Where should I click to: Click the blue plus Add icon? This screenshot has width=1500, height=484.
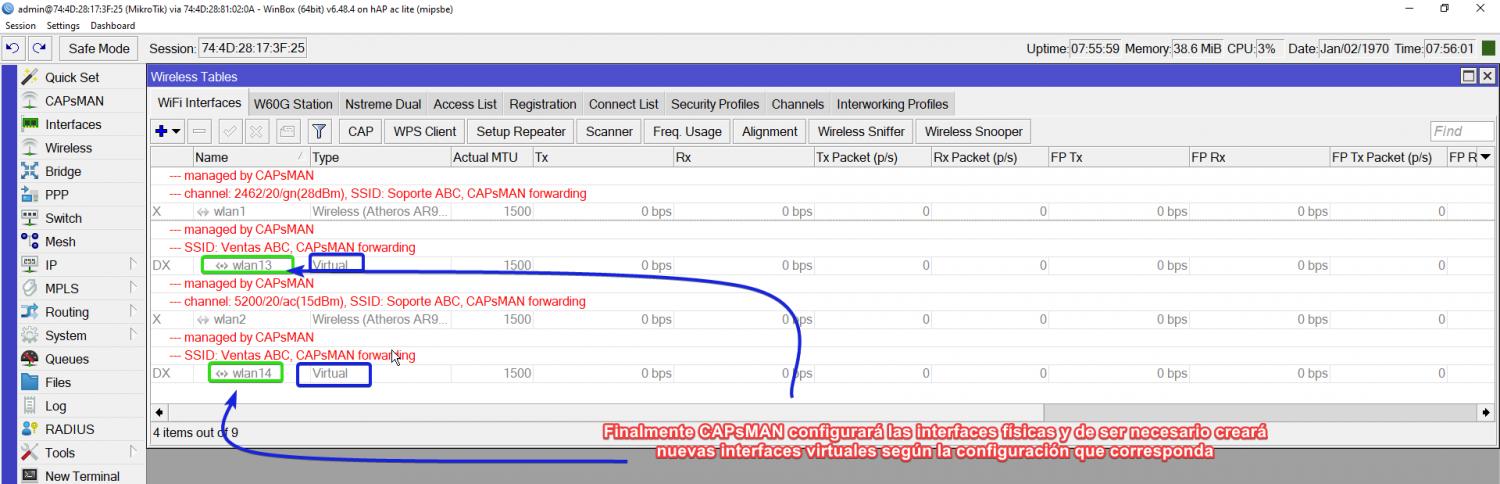click(x=163, y=131)
